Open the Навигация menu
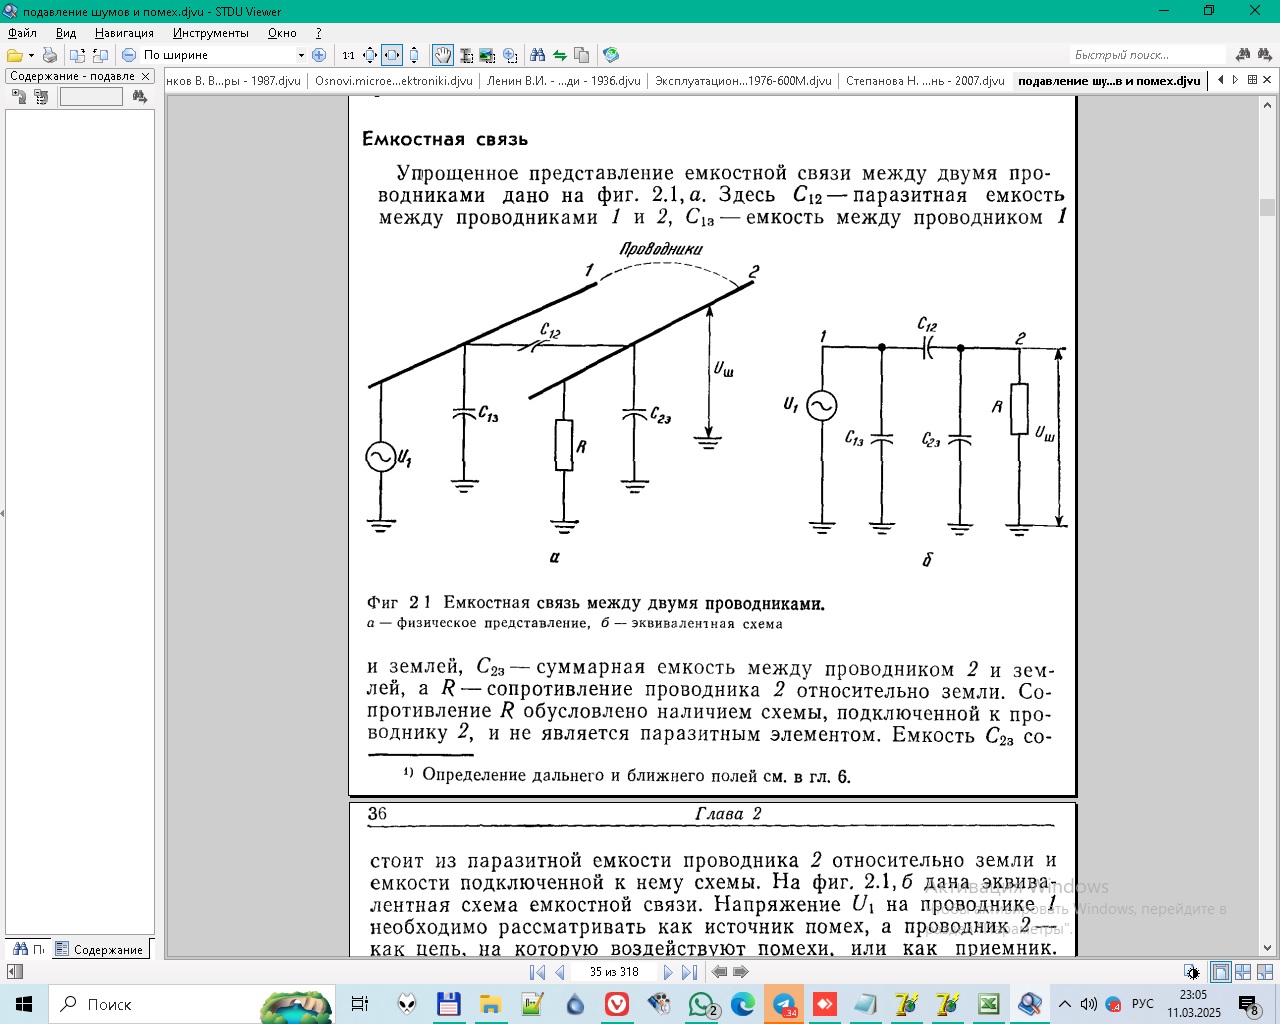Image resolution: width=1280 pixels, height=1024 pixels. (124, 33)
